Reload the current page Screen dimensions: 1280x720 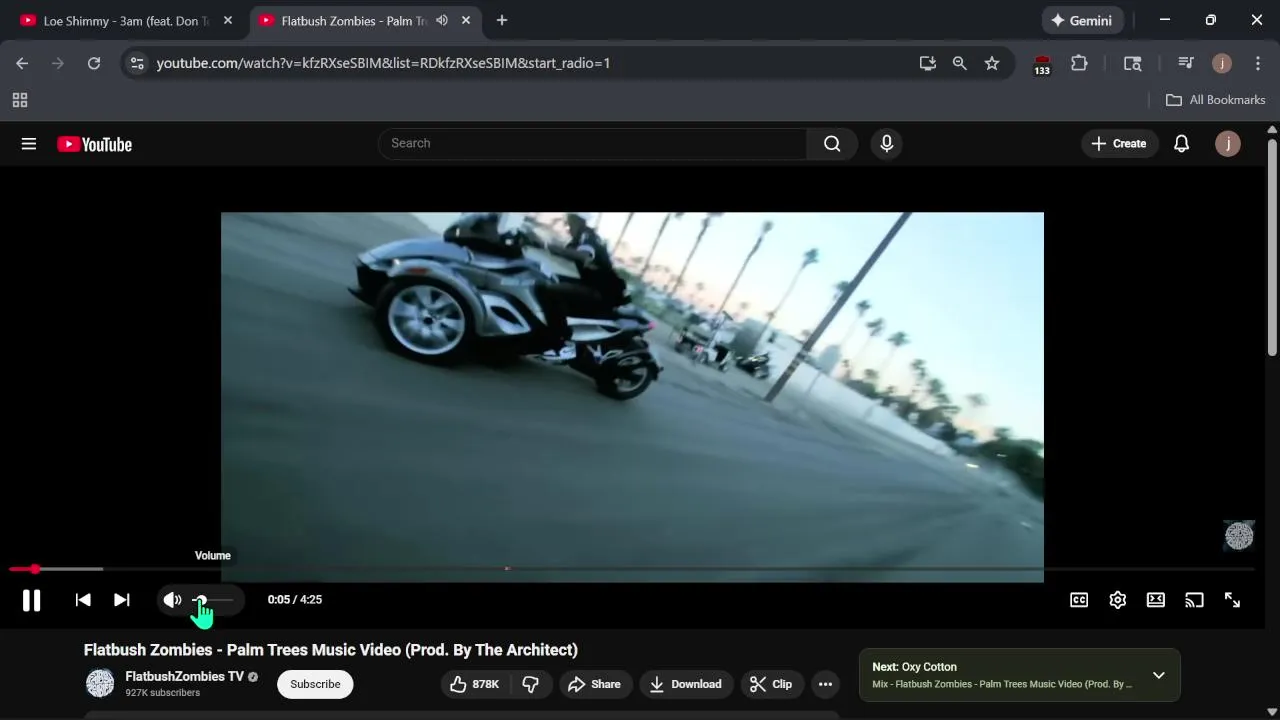[x=94, y=63]
